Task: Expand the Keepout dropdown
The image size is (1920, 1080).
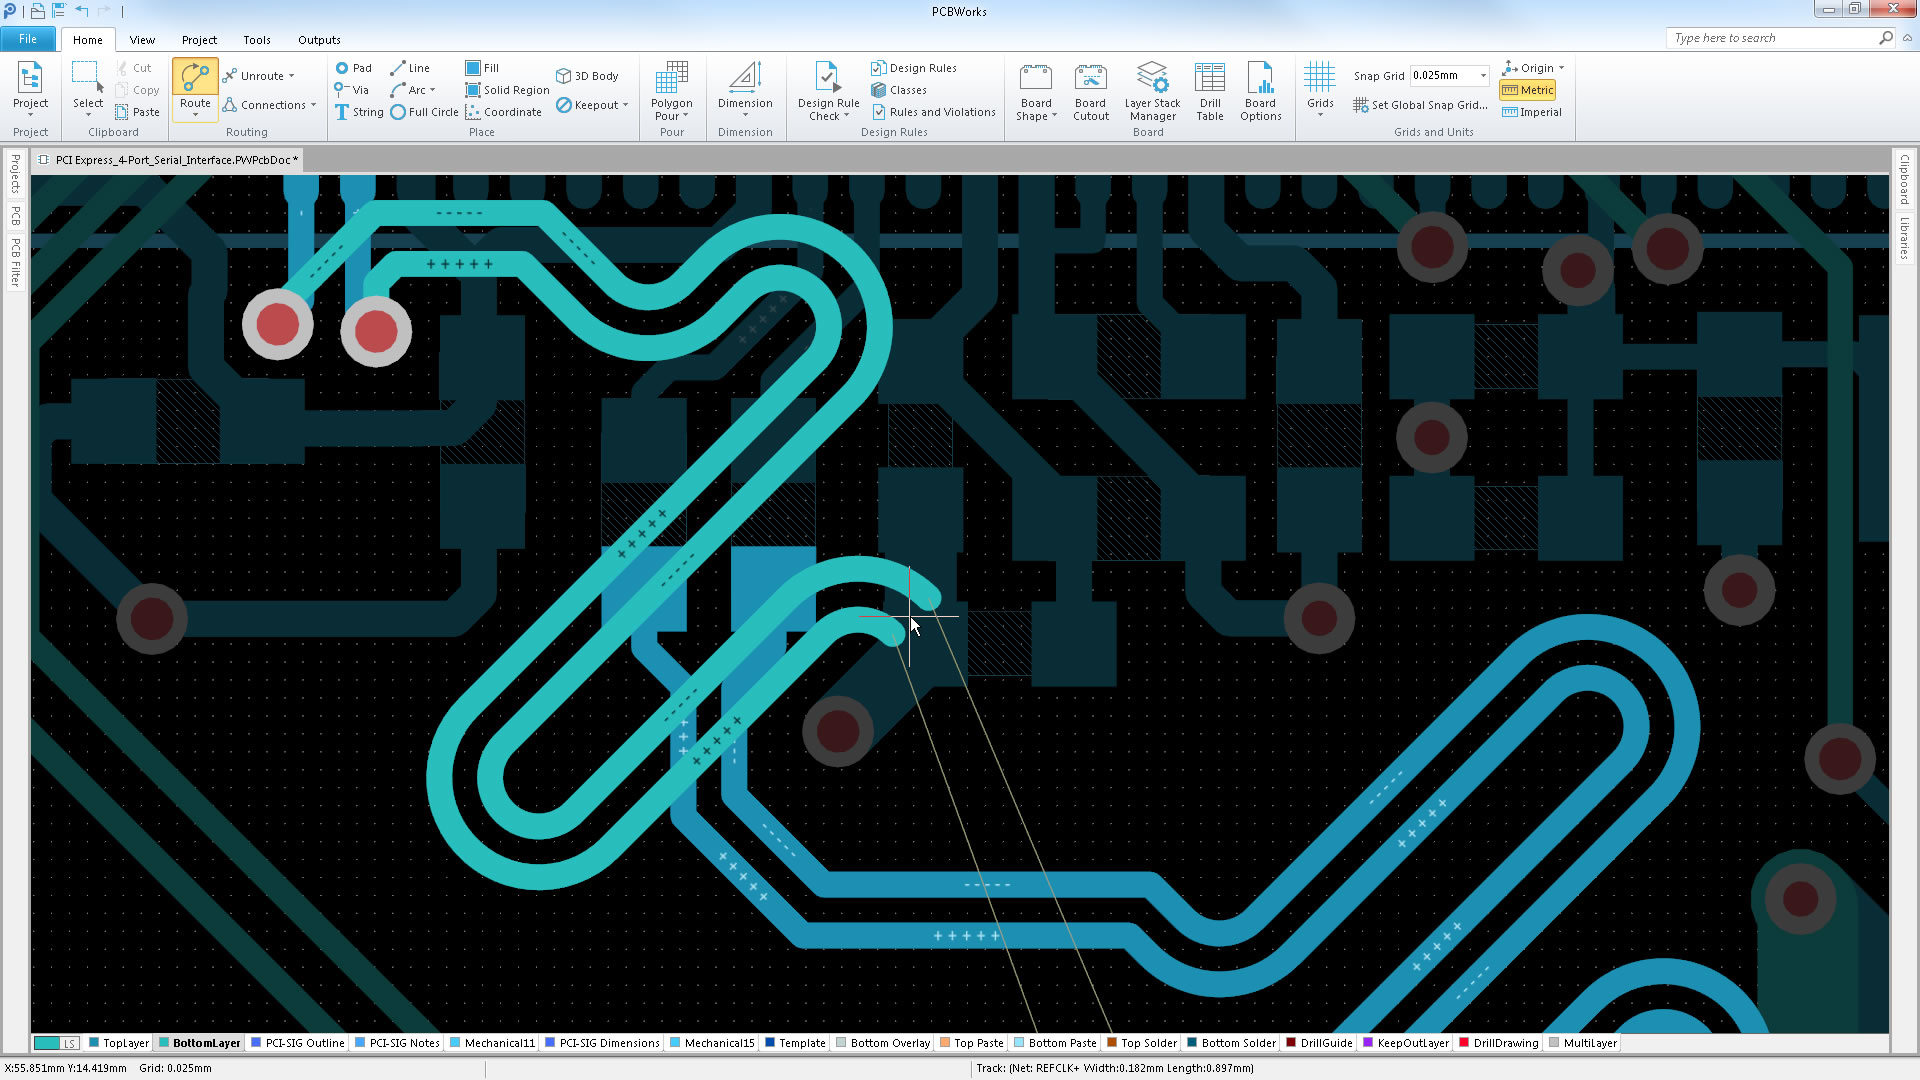Action: point(626,105)
